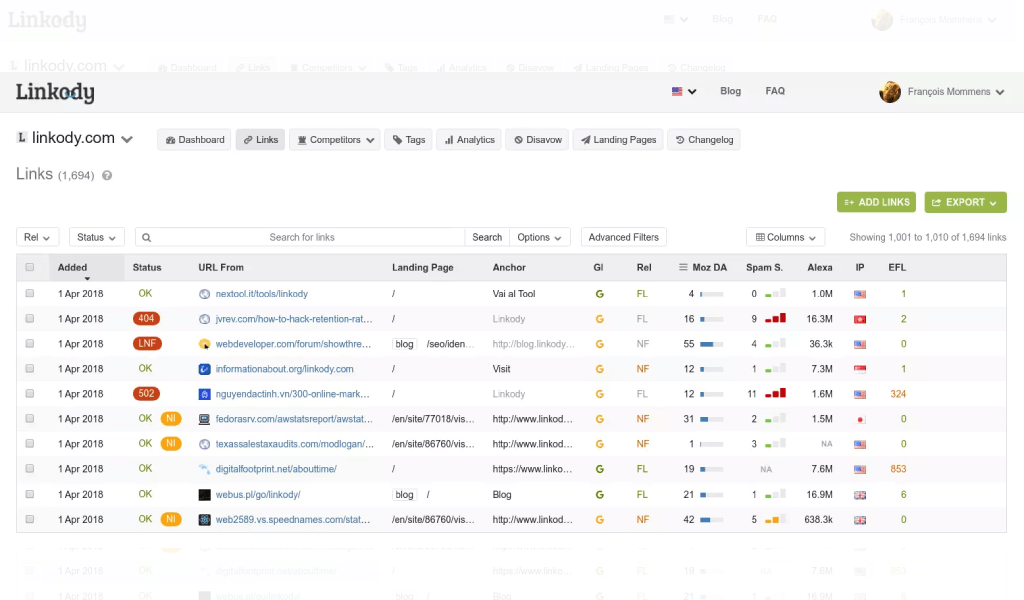
Task: Click the 404 status badge
Action: coord(146,319)
